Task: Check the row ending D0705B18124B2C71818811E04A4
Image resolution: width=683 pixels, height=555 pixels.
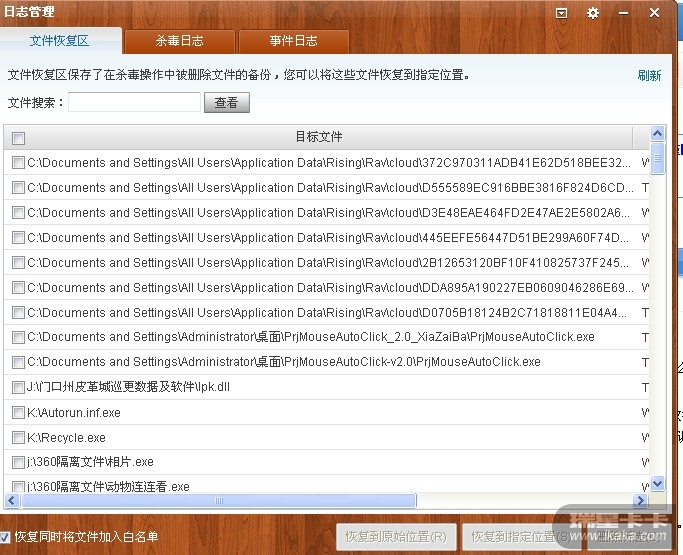Action: [x=18, y=312]
